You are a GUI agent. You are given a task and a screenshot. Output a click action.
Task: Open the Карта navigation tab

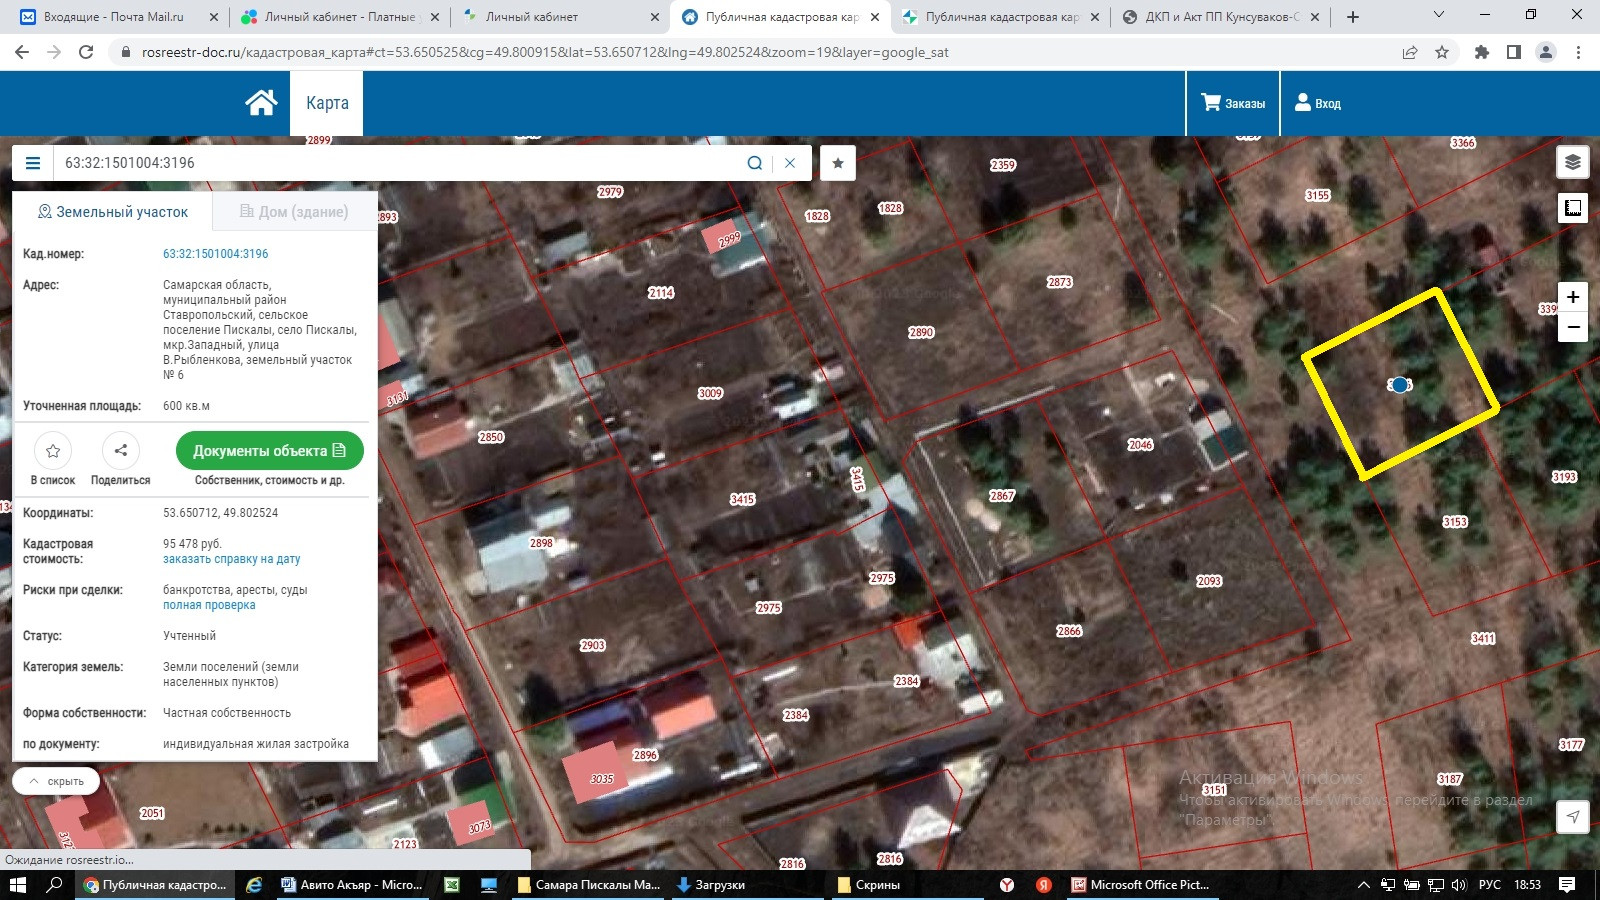[x=327, y=103]
